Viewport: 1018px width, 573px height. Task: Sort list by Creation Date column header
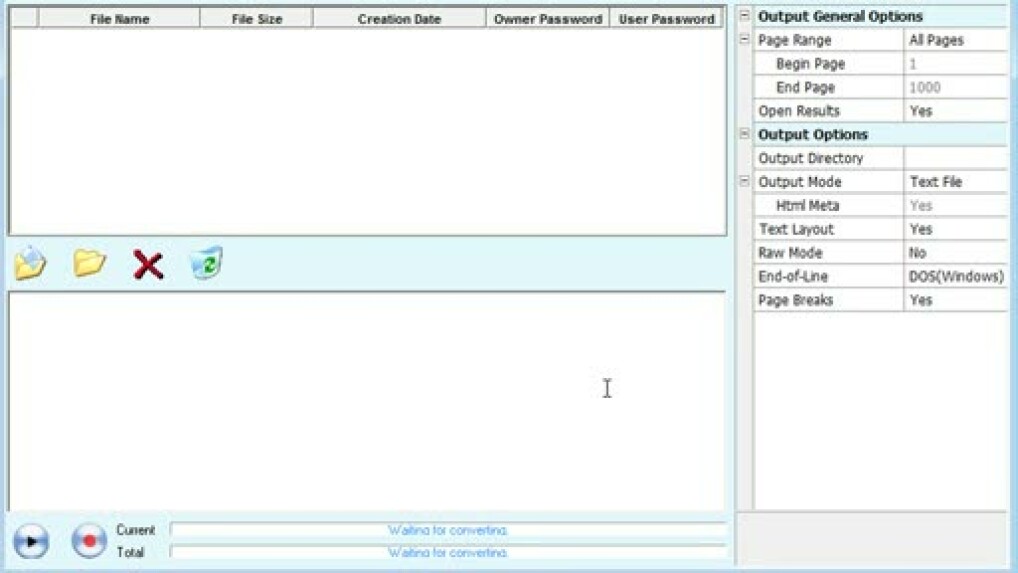pyautogui.click(x=399, y=19)
